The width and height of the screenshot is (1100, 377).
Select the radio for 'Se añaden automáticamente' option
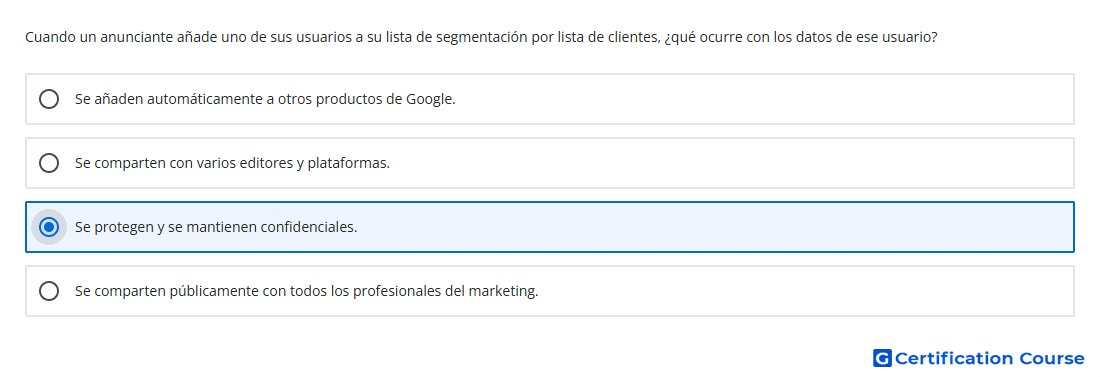click(x=49, y=99)
